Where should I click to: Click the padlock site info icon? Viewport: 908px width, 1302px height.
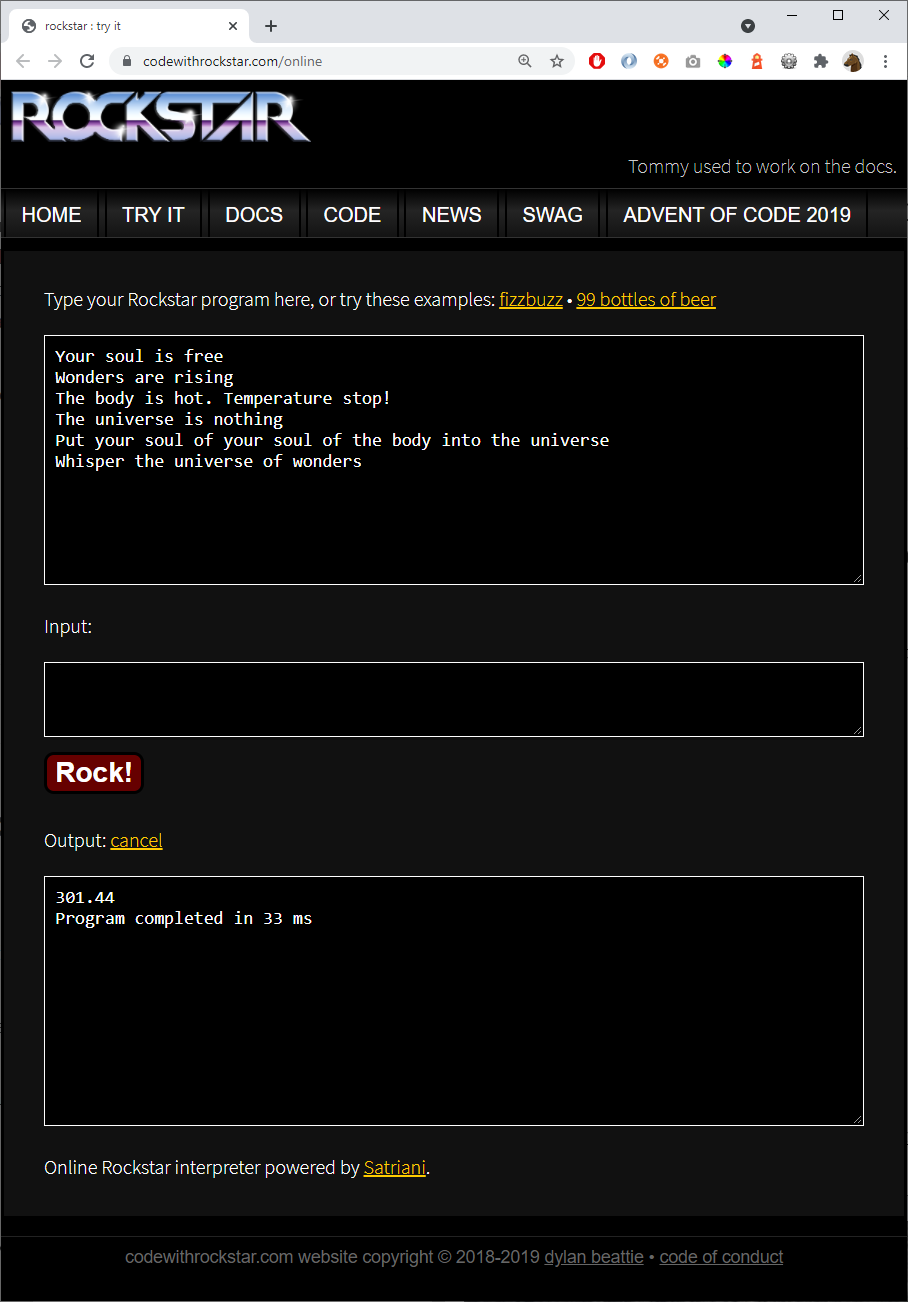(x=126, y=61)
